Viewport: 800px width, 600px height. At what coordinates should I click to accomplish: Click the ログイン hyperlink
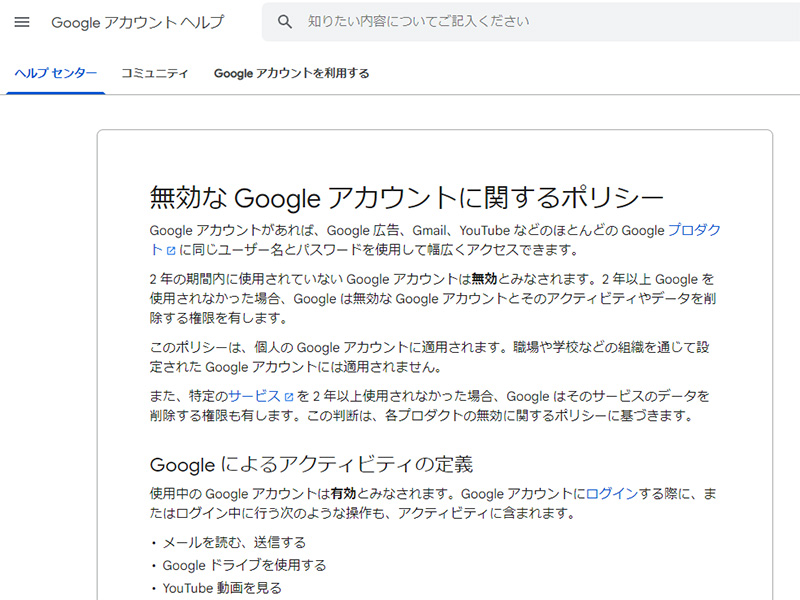coord(611,494)
